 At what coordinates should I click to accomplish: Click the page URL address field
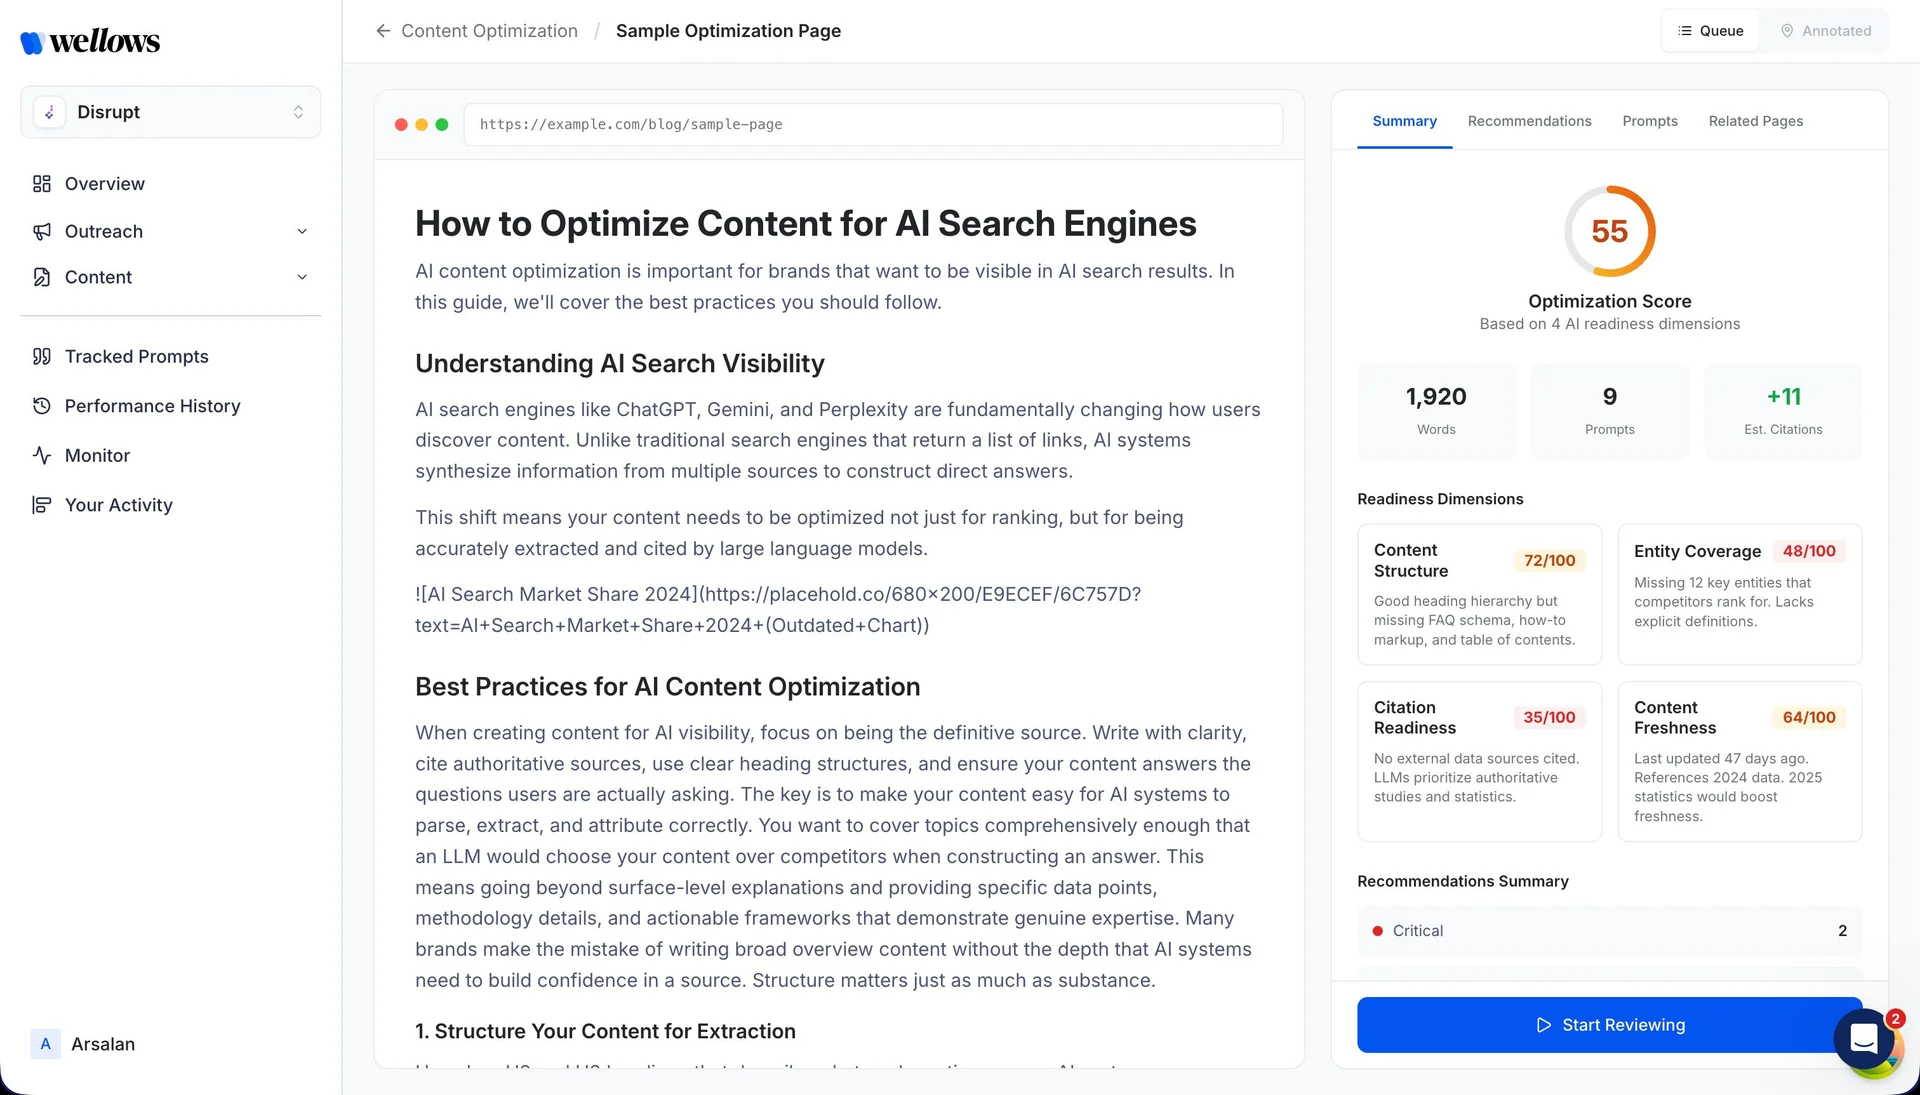pos(872,125)
